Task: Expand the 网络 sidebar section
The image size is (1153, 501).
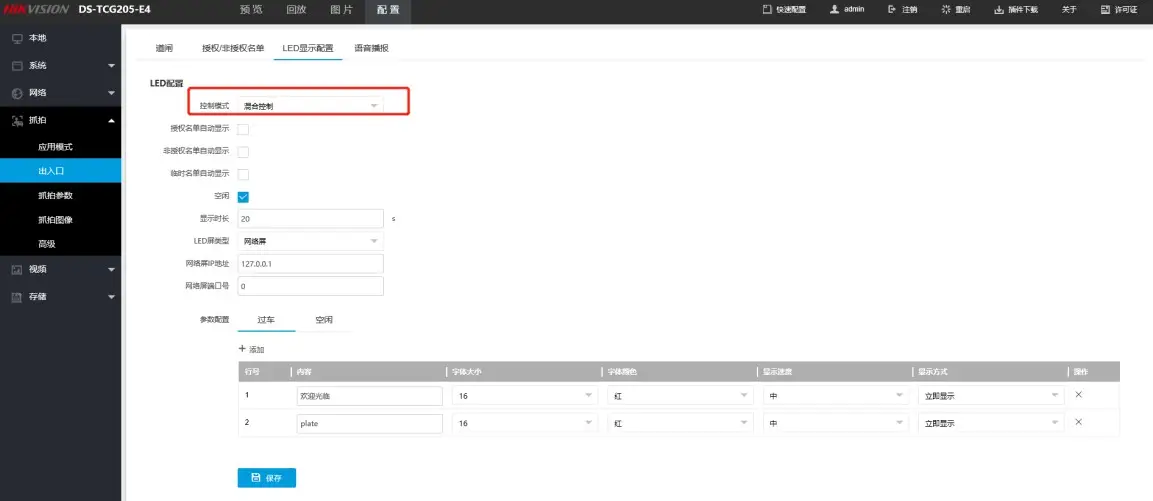Action: pos(60,93)
